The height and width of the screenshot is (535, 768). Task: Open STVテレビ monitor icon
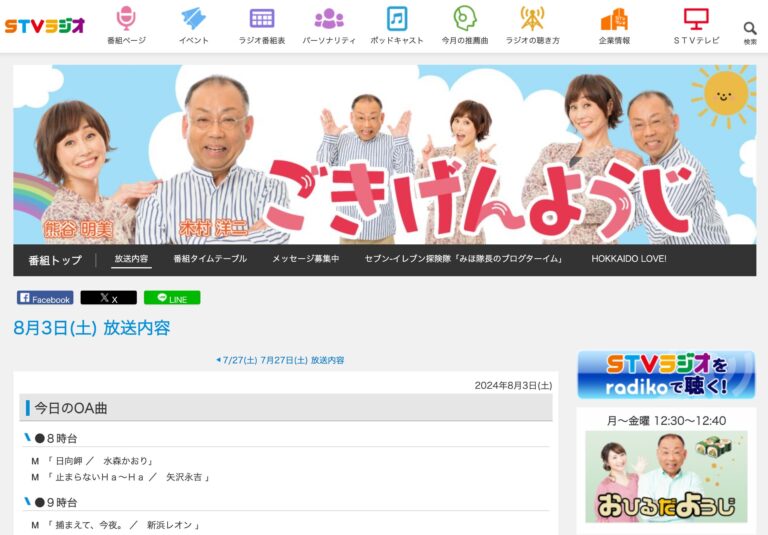[696, 20]
